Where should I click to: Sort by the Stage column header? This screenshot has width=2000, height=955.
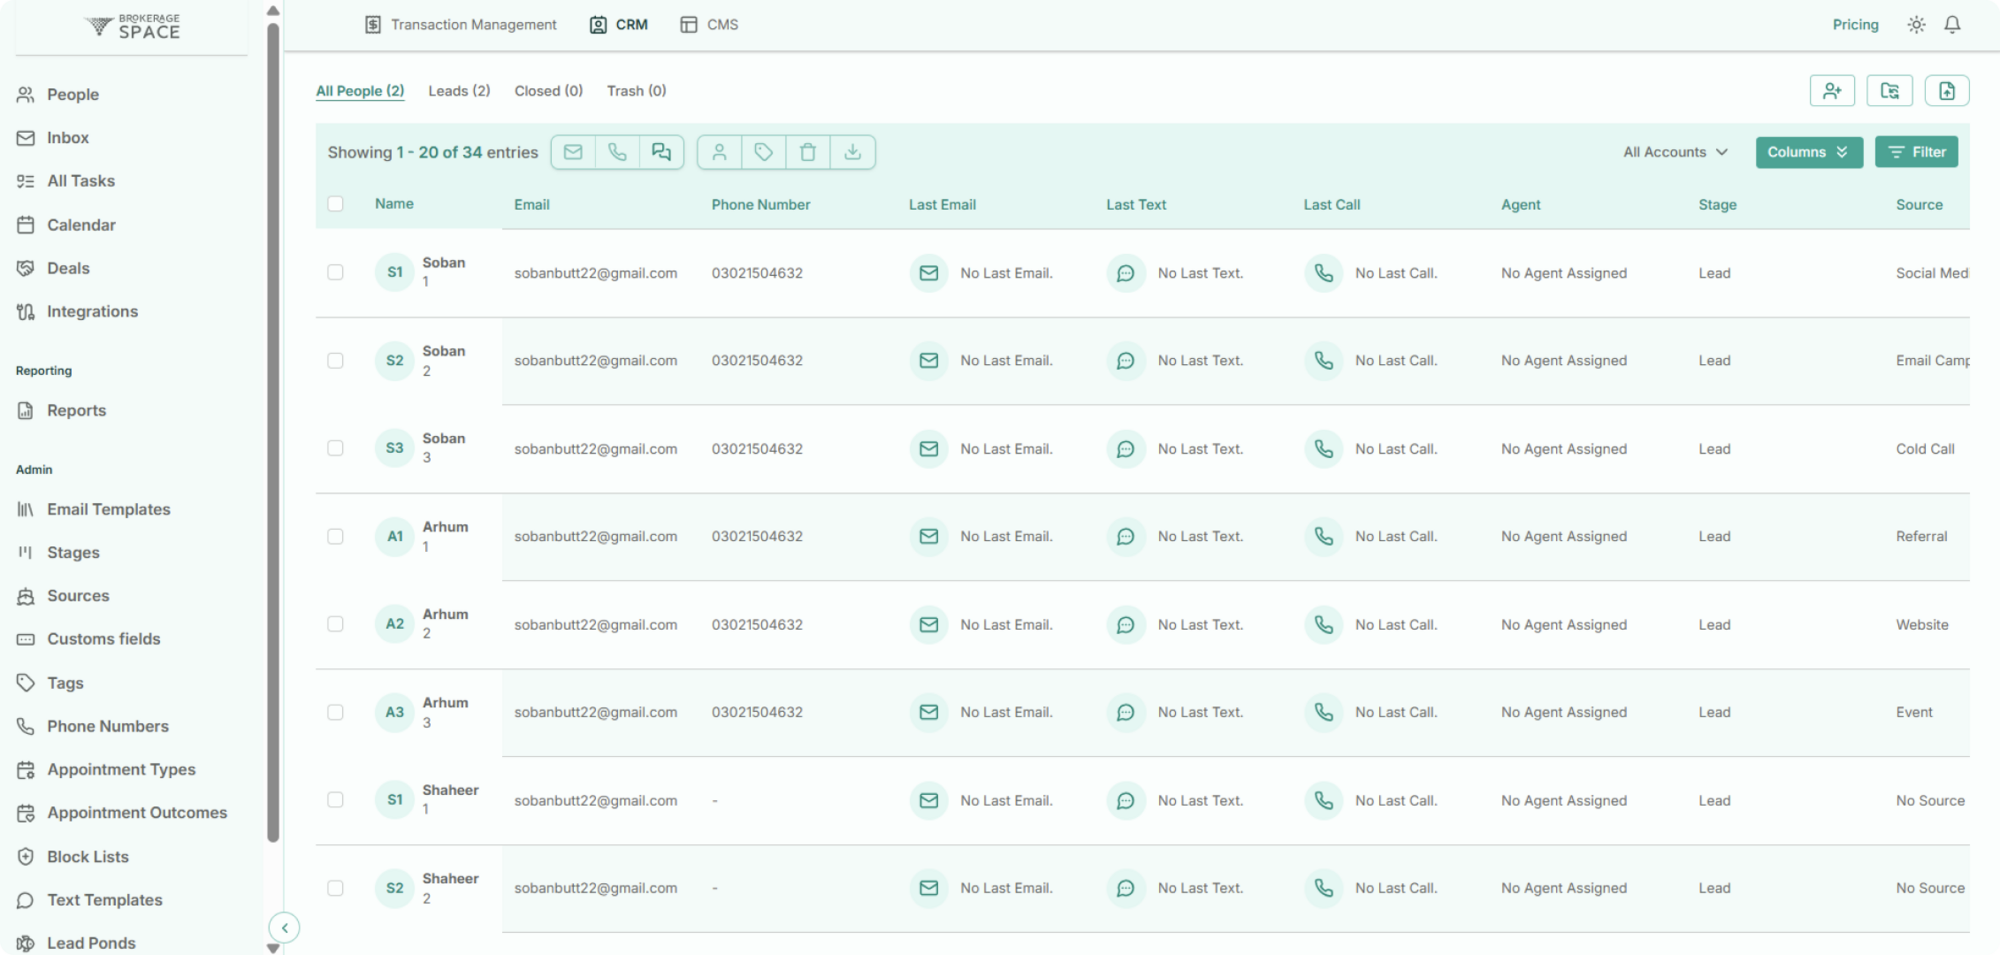1717,204
